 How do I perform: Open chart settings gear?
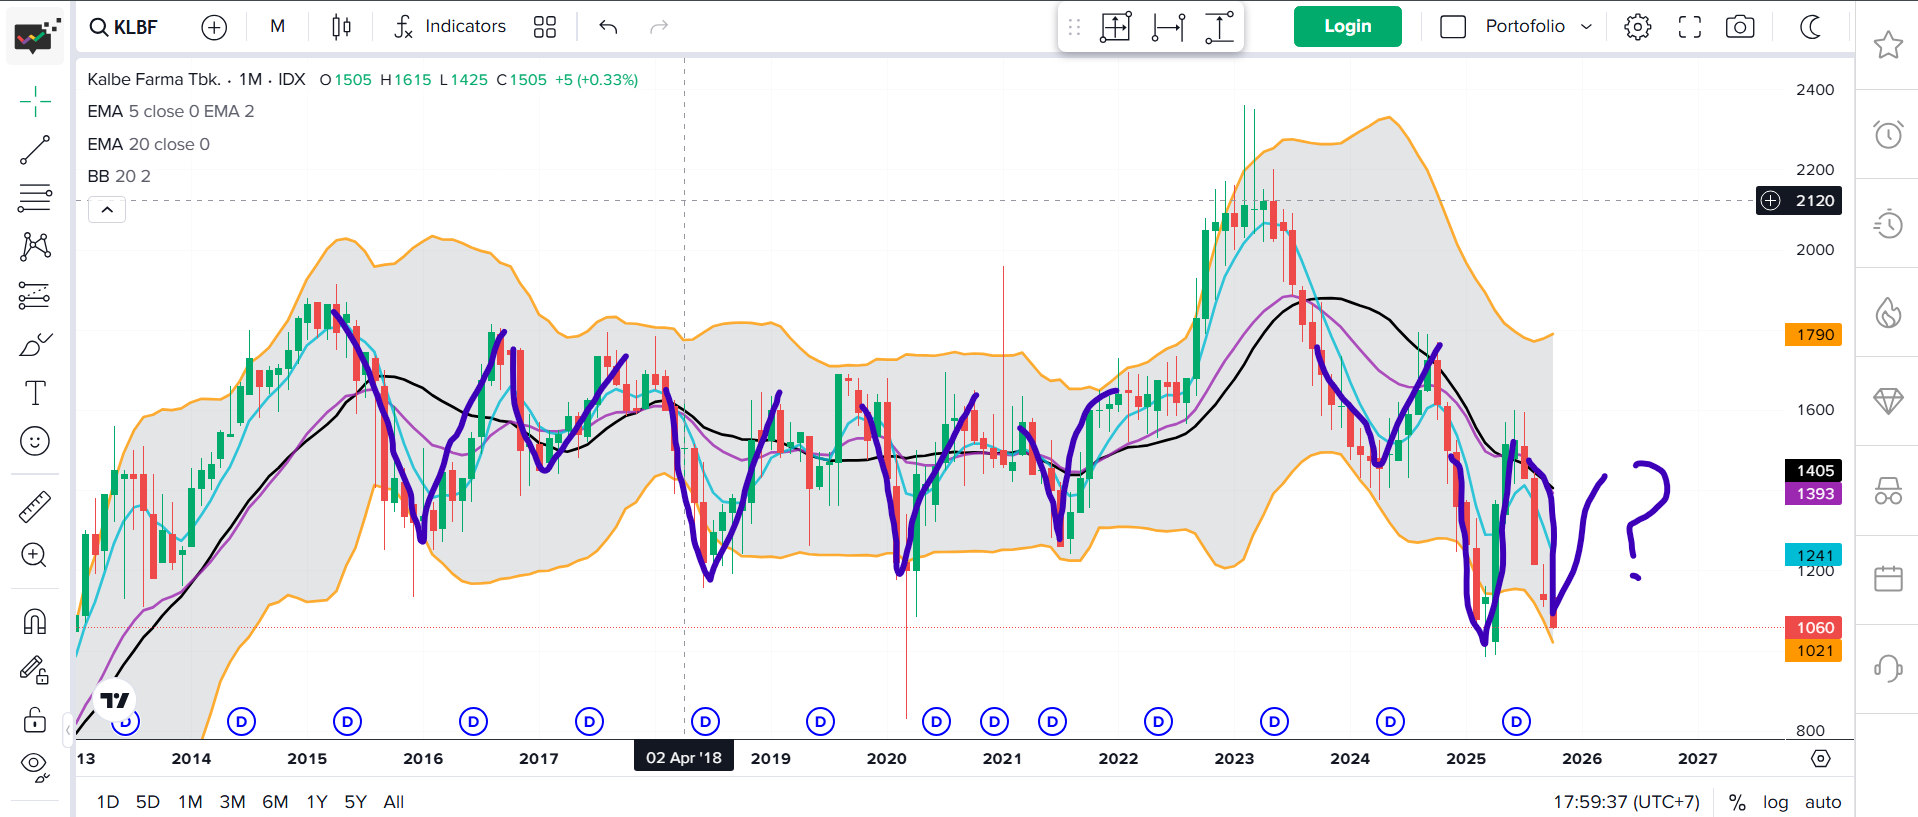1637,27
